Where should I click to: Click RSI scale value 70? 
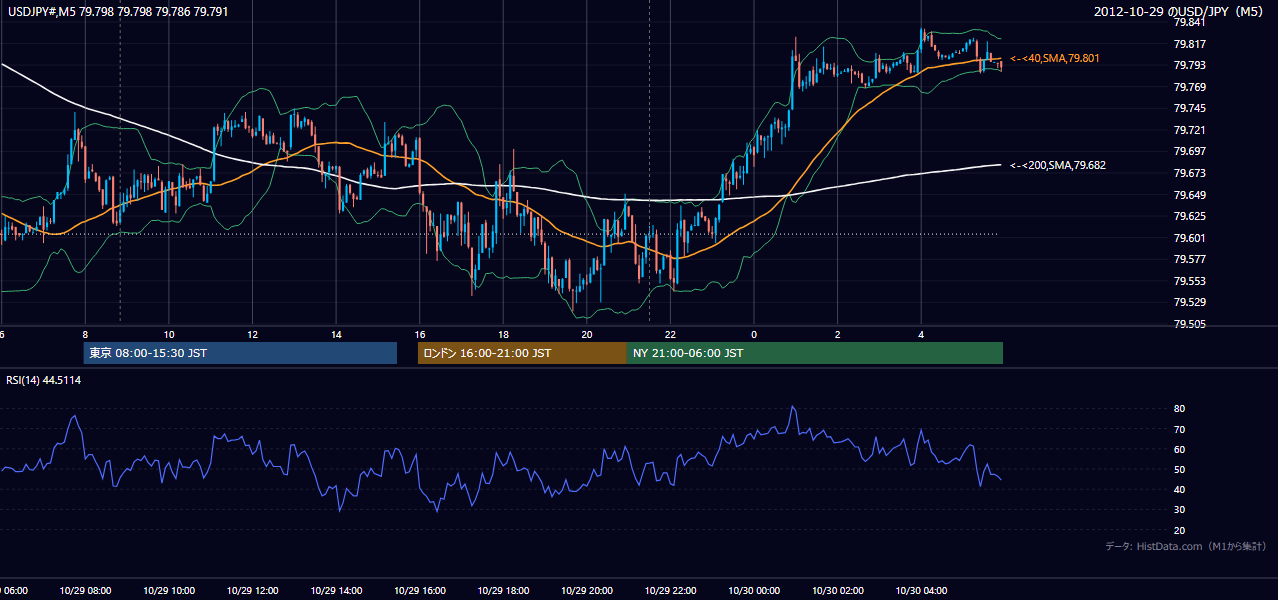1179,429
